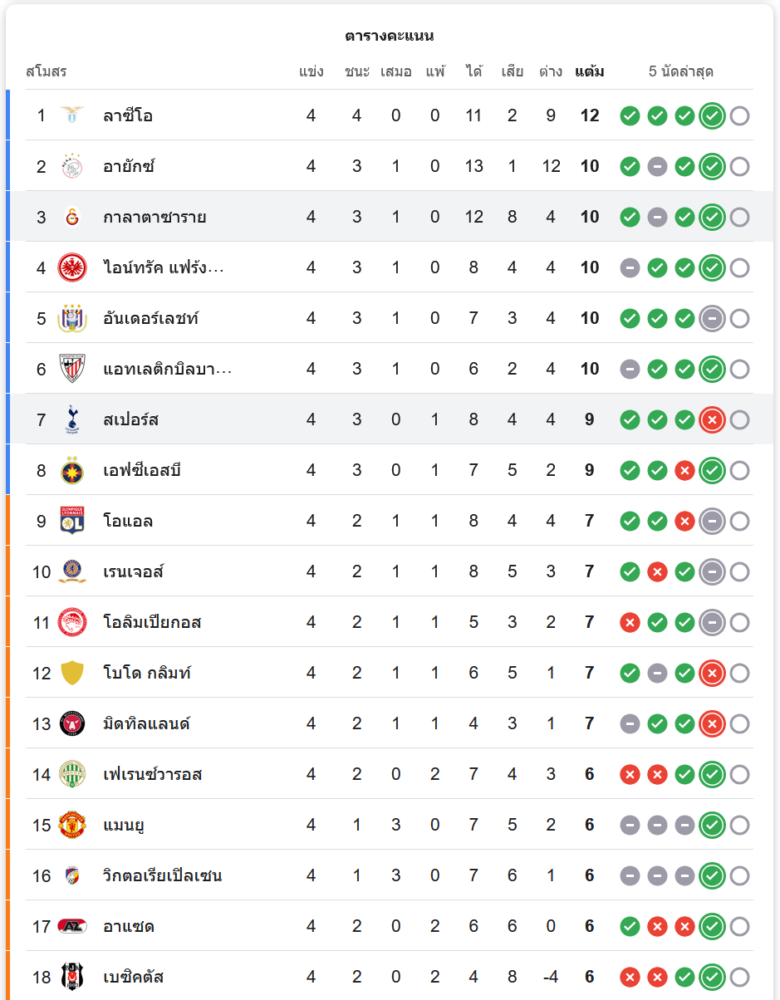The height and width of the screenshot is (1000, 780).
Task: Open the แมนยู team link
Action: tap(125, 825)
